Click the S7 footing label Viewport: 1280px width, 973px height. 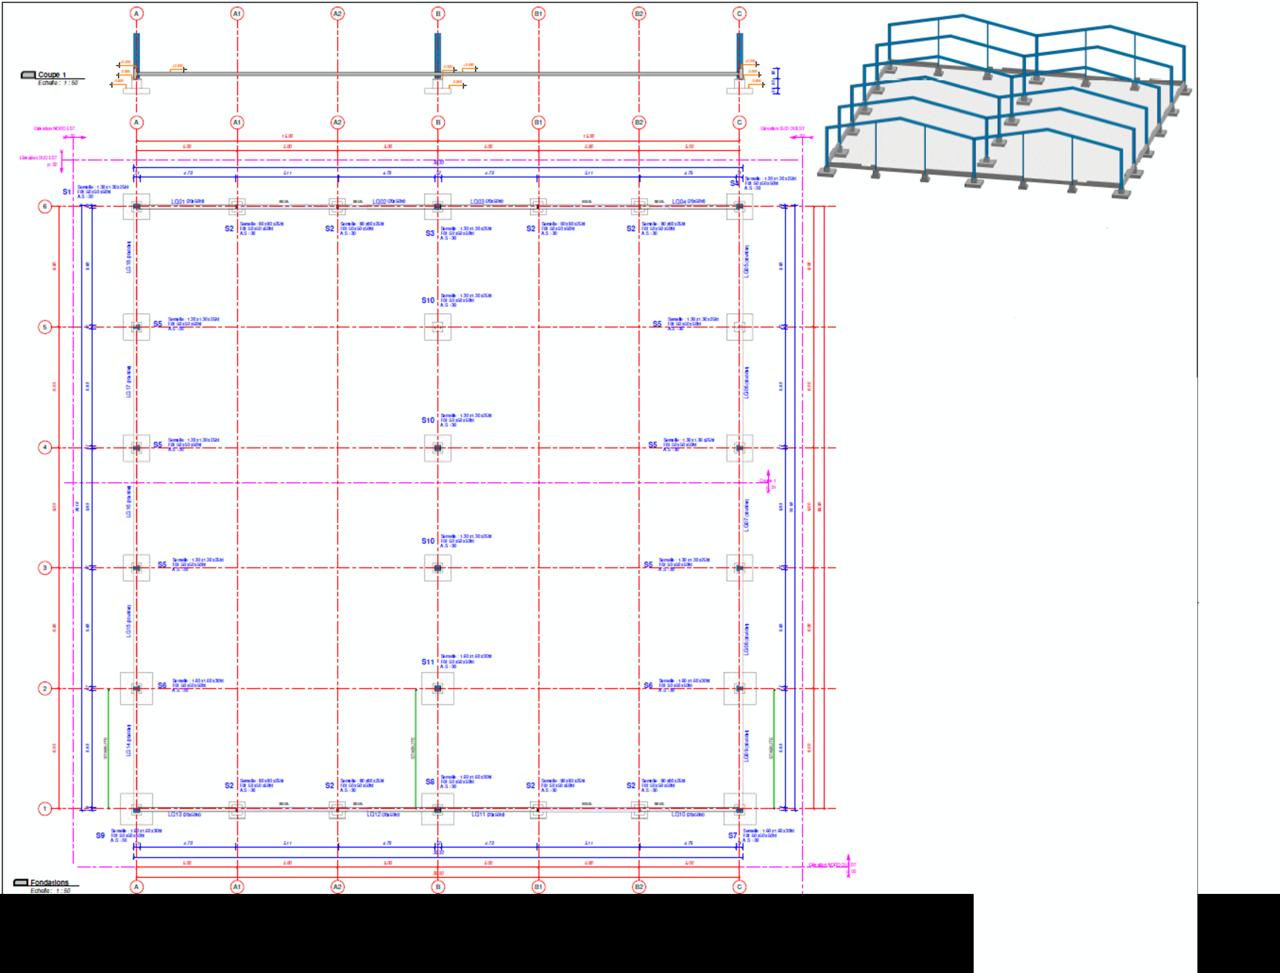pos(732,835)
